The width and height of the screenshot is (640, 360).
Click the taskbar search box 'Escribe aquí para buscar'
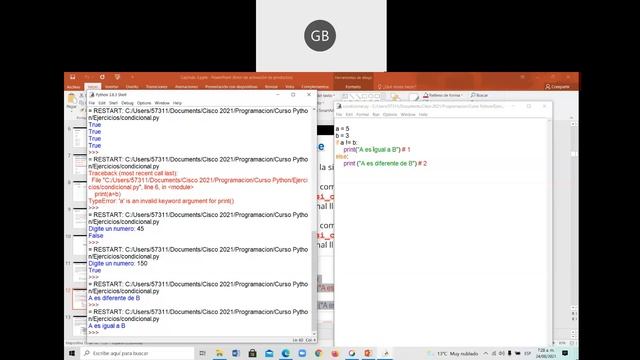pyautogui.click(x=137, y=353)
